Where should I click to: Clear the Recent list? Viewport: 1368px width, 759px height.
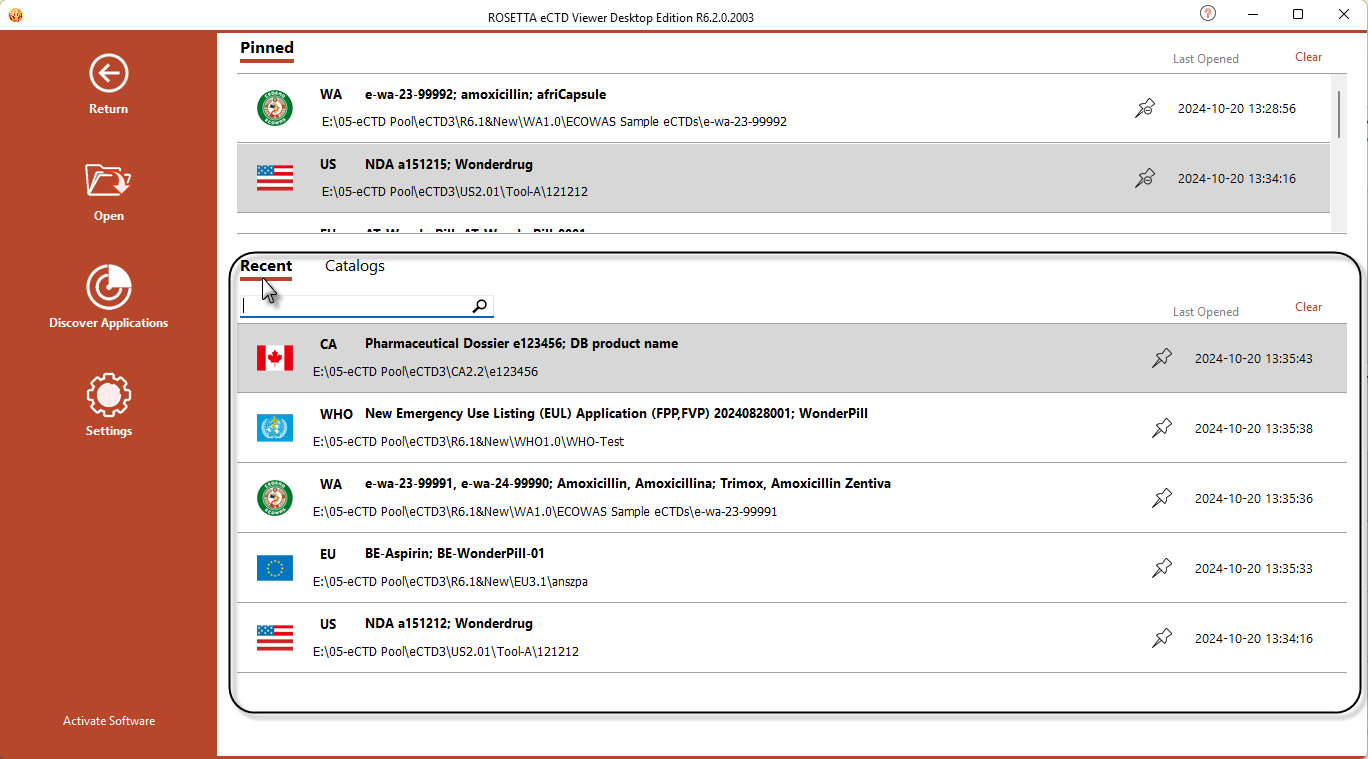tap(1308, 307)
